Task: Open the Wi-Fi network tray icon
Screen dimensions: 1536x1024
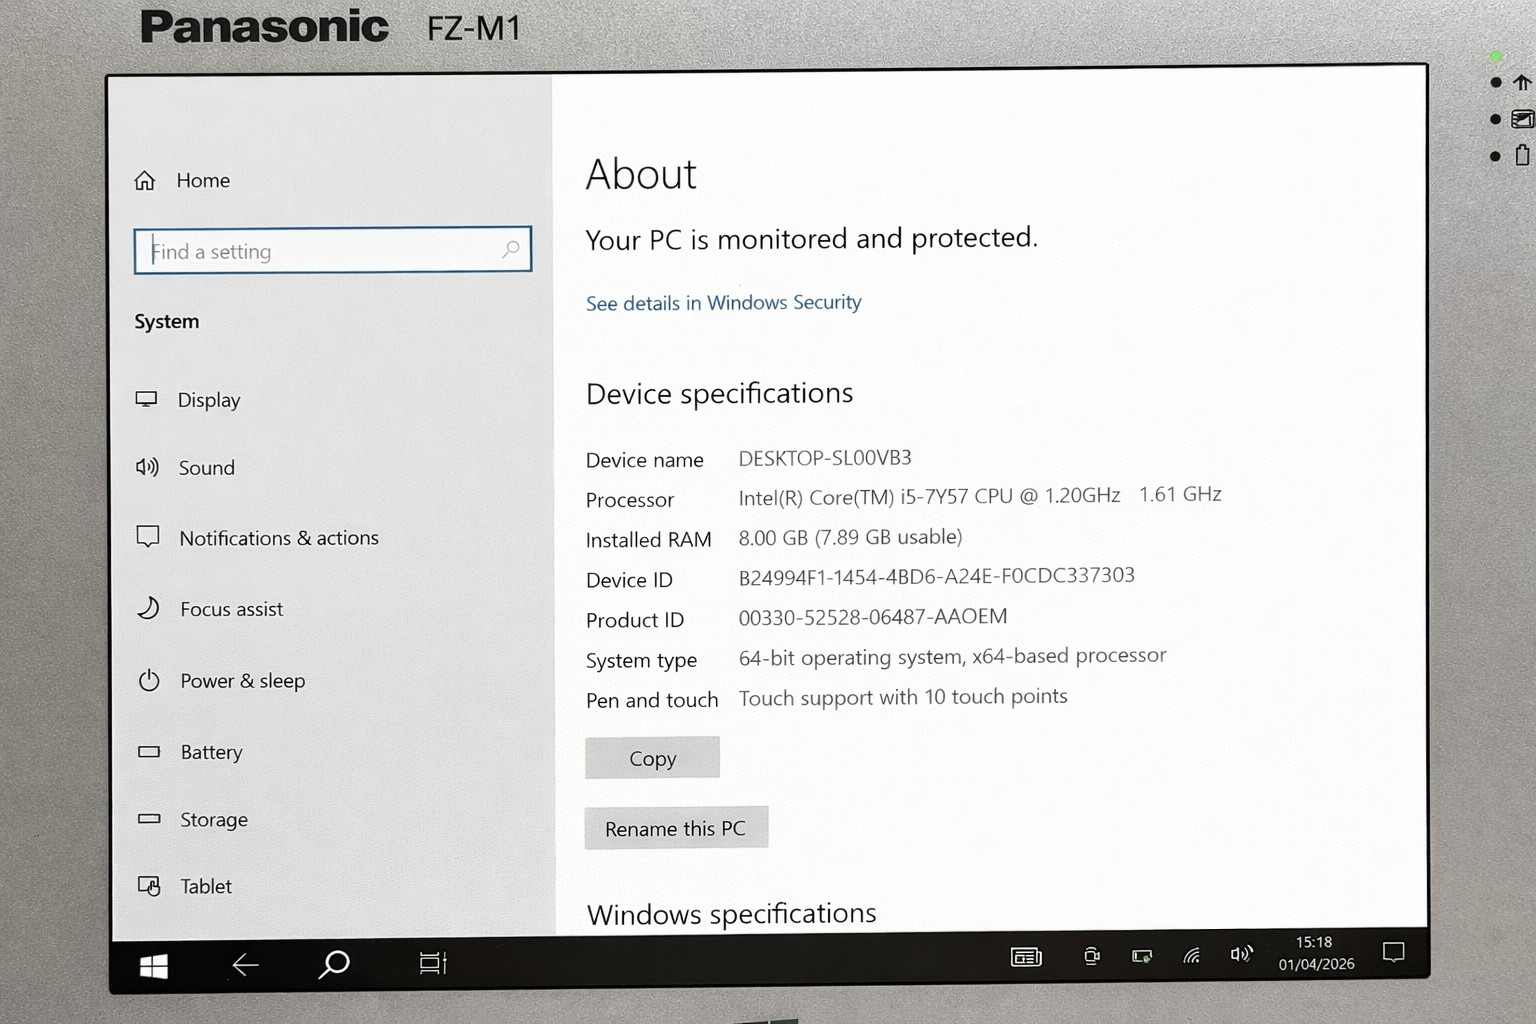Action: point(1192,956)
